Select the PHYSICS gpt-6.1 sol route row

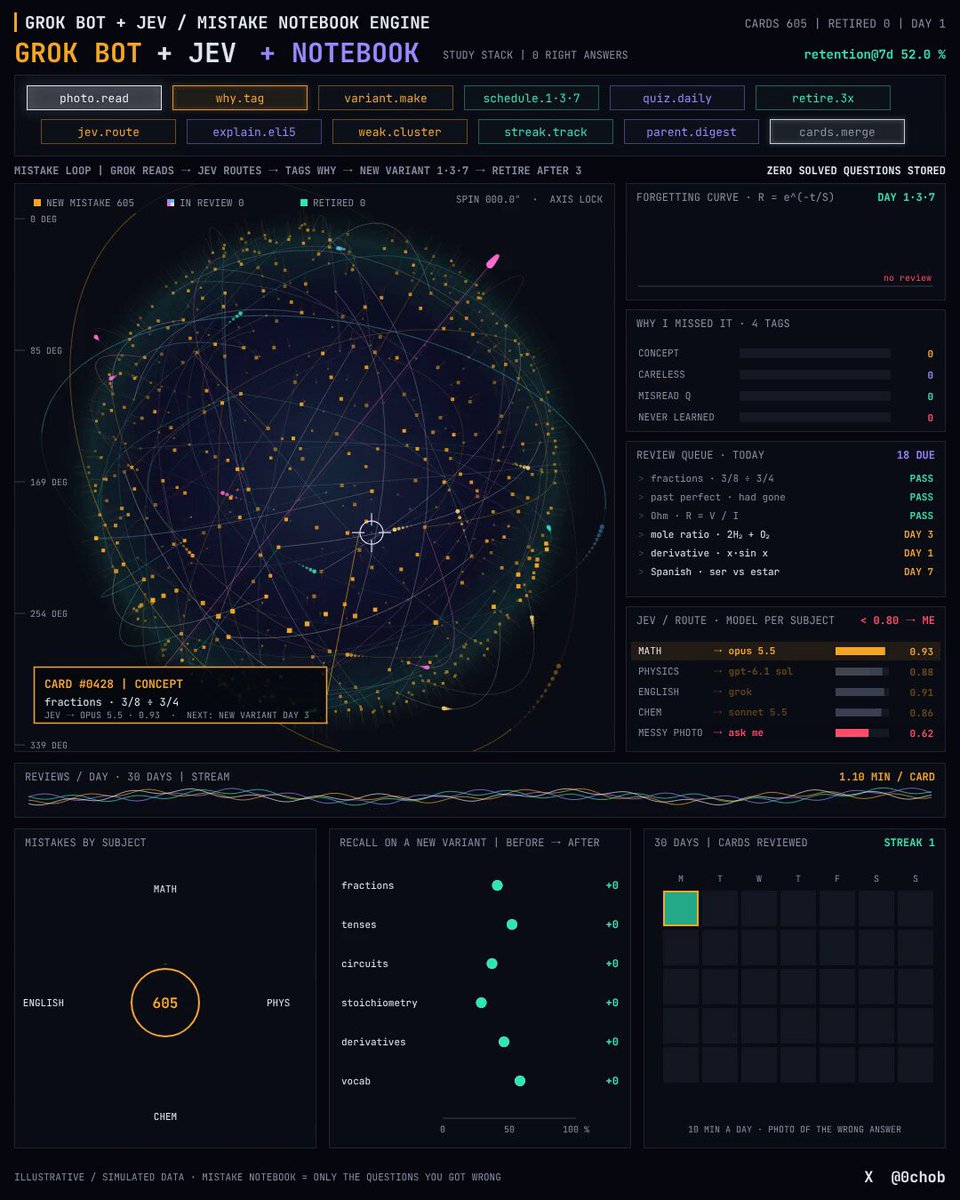785,672
